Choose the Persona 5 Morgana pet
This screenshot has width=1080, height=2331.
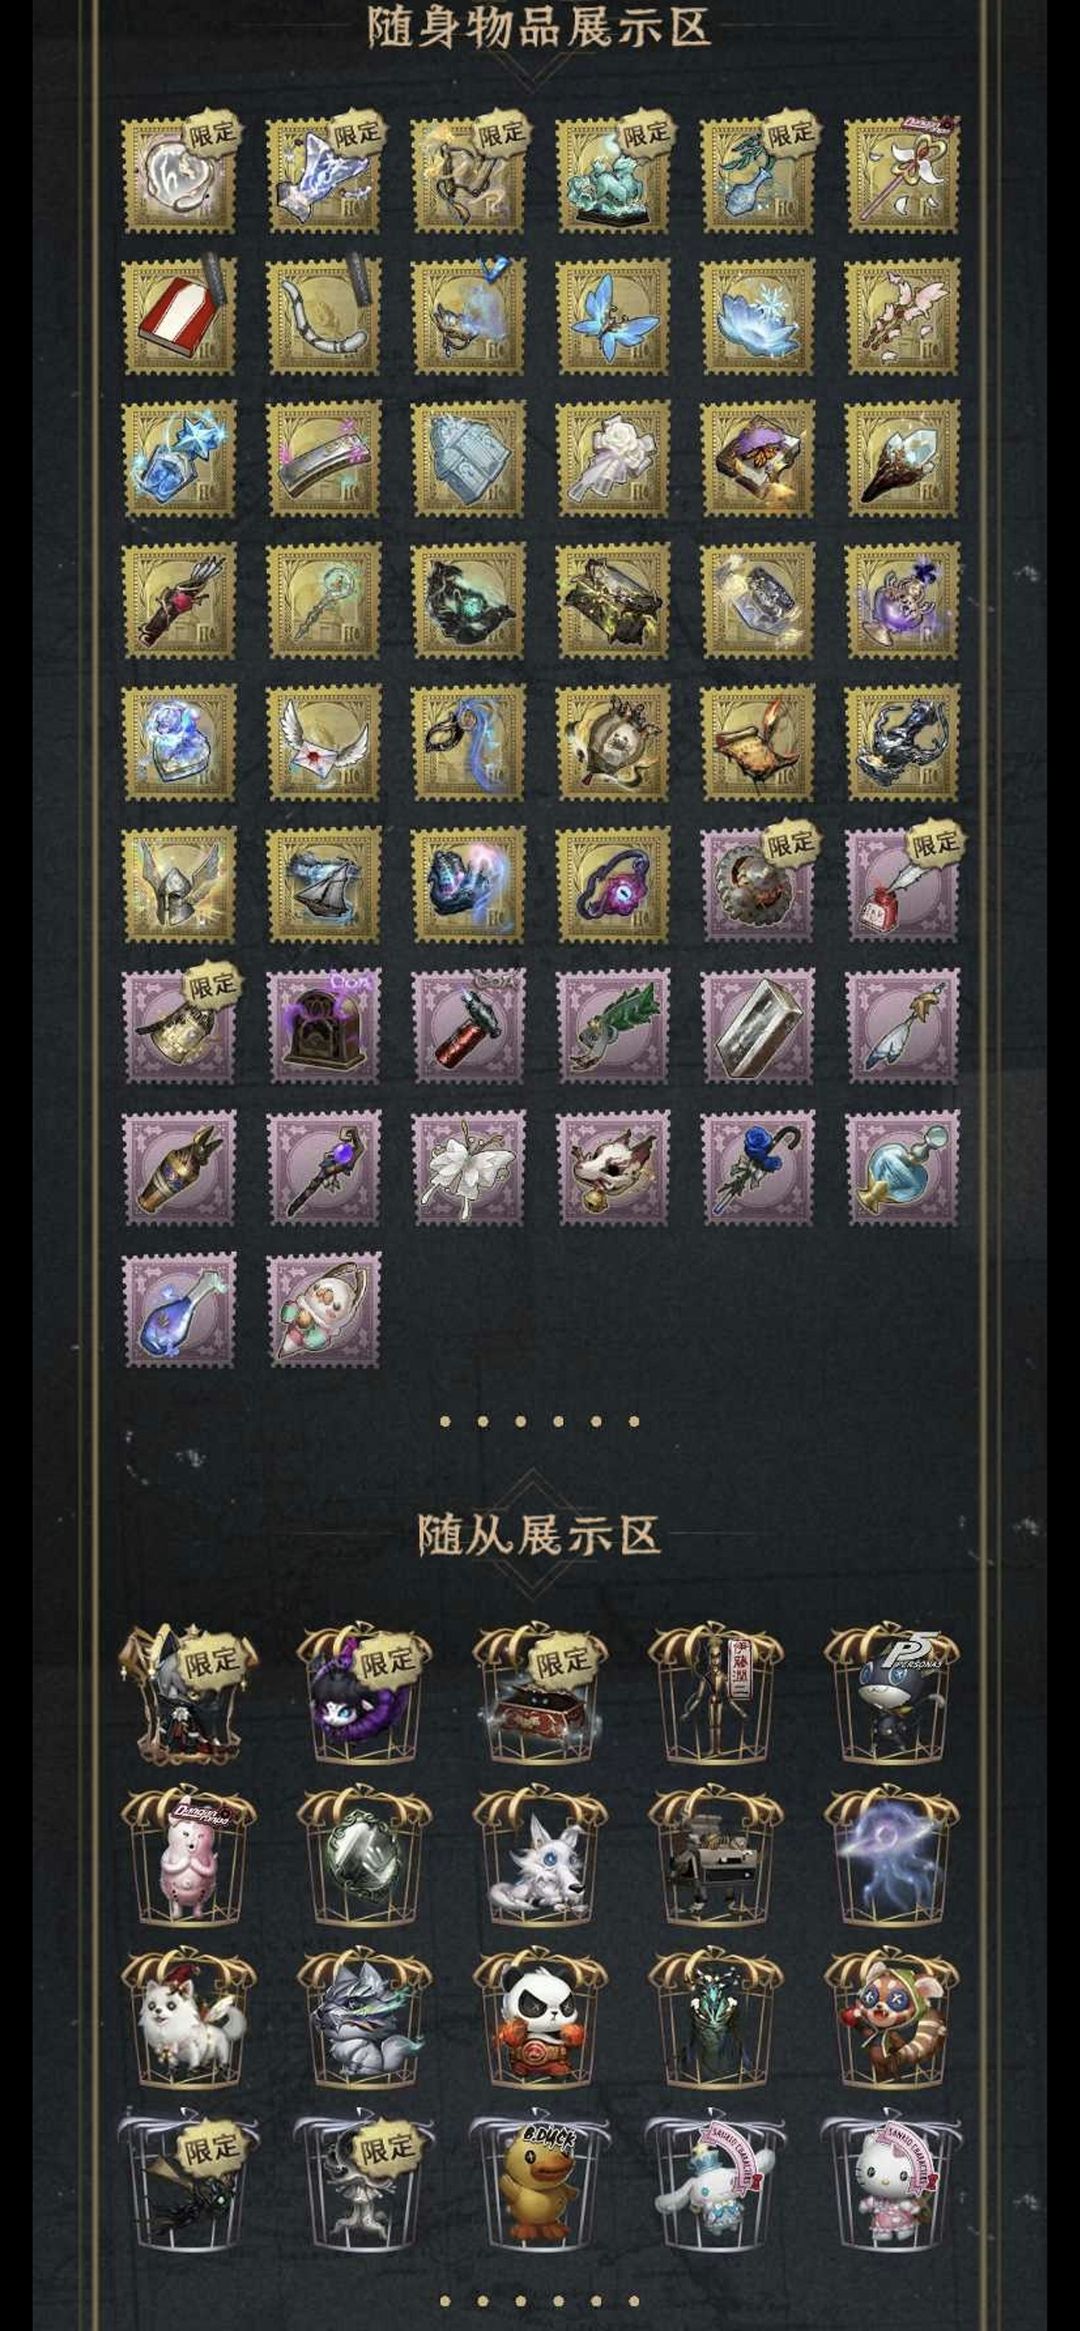click(x=890, y=1697)
